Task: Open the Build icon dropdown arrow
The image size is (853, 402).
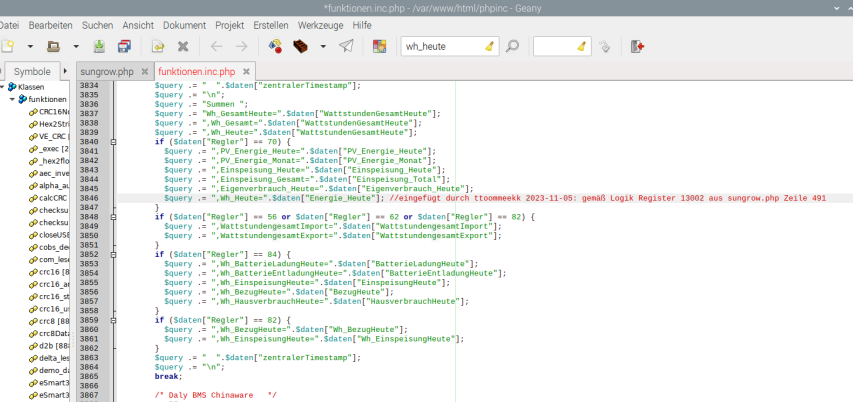Action: pos(322,46)
